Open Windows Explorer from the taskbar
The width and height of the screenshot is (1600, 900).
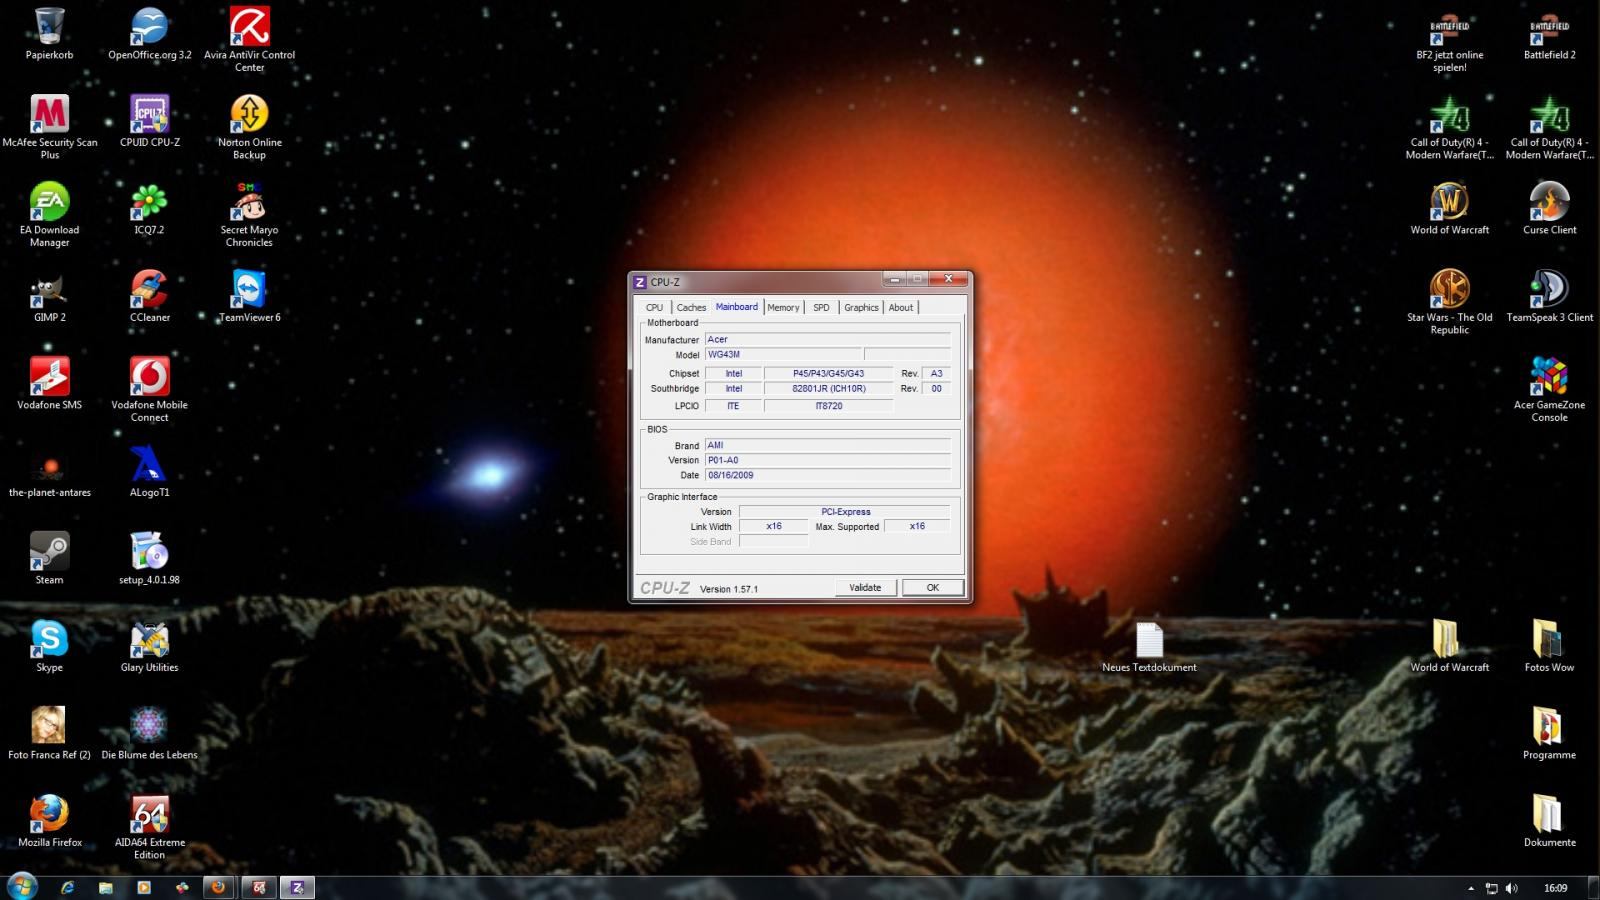point(105,887)
